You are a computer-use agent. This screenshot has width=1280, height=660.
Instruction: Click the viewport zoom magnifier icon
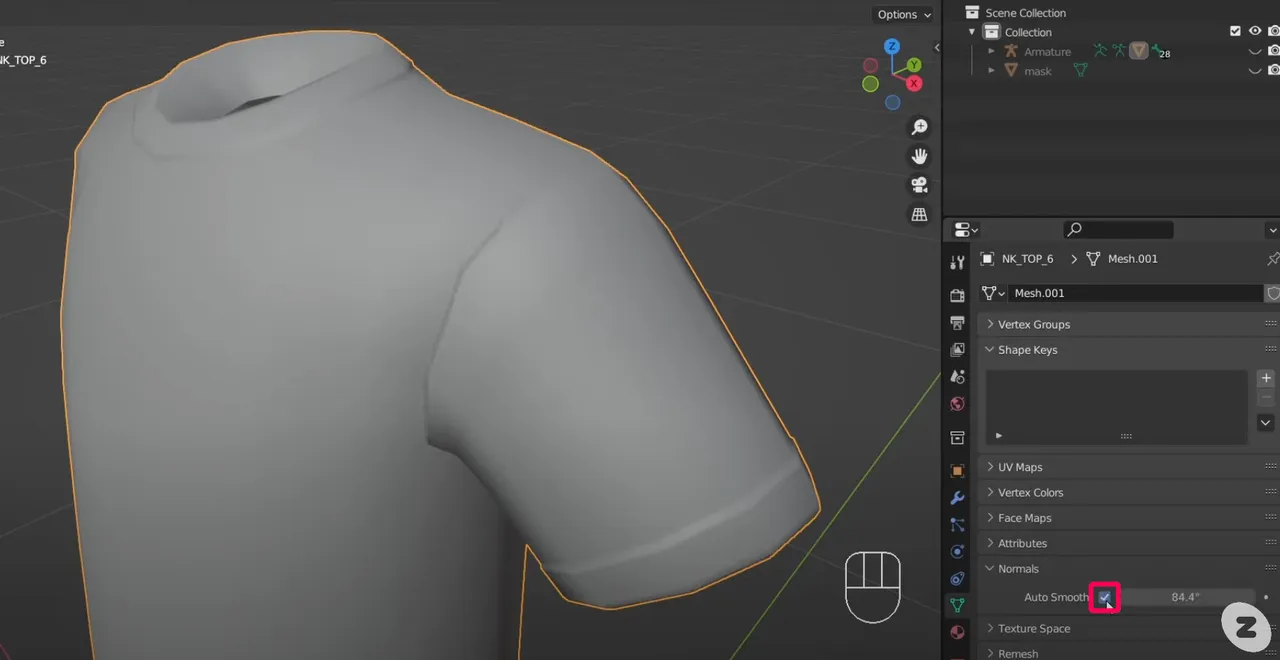pyautogui.click(x=919, y=126)
